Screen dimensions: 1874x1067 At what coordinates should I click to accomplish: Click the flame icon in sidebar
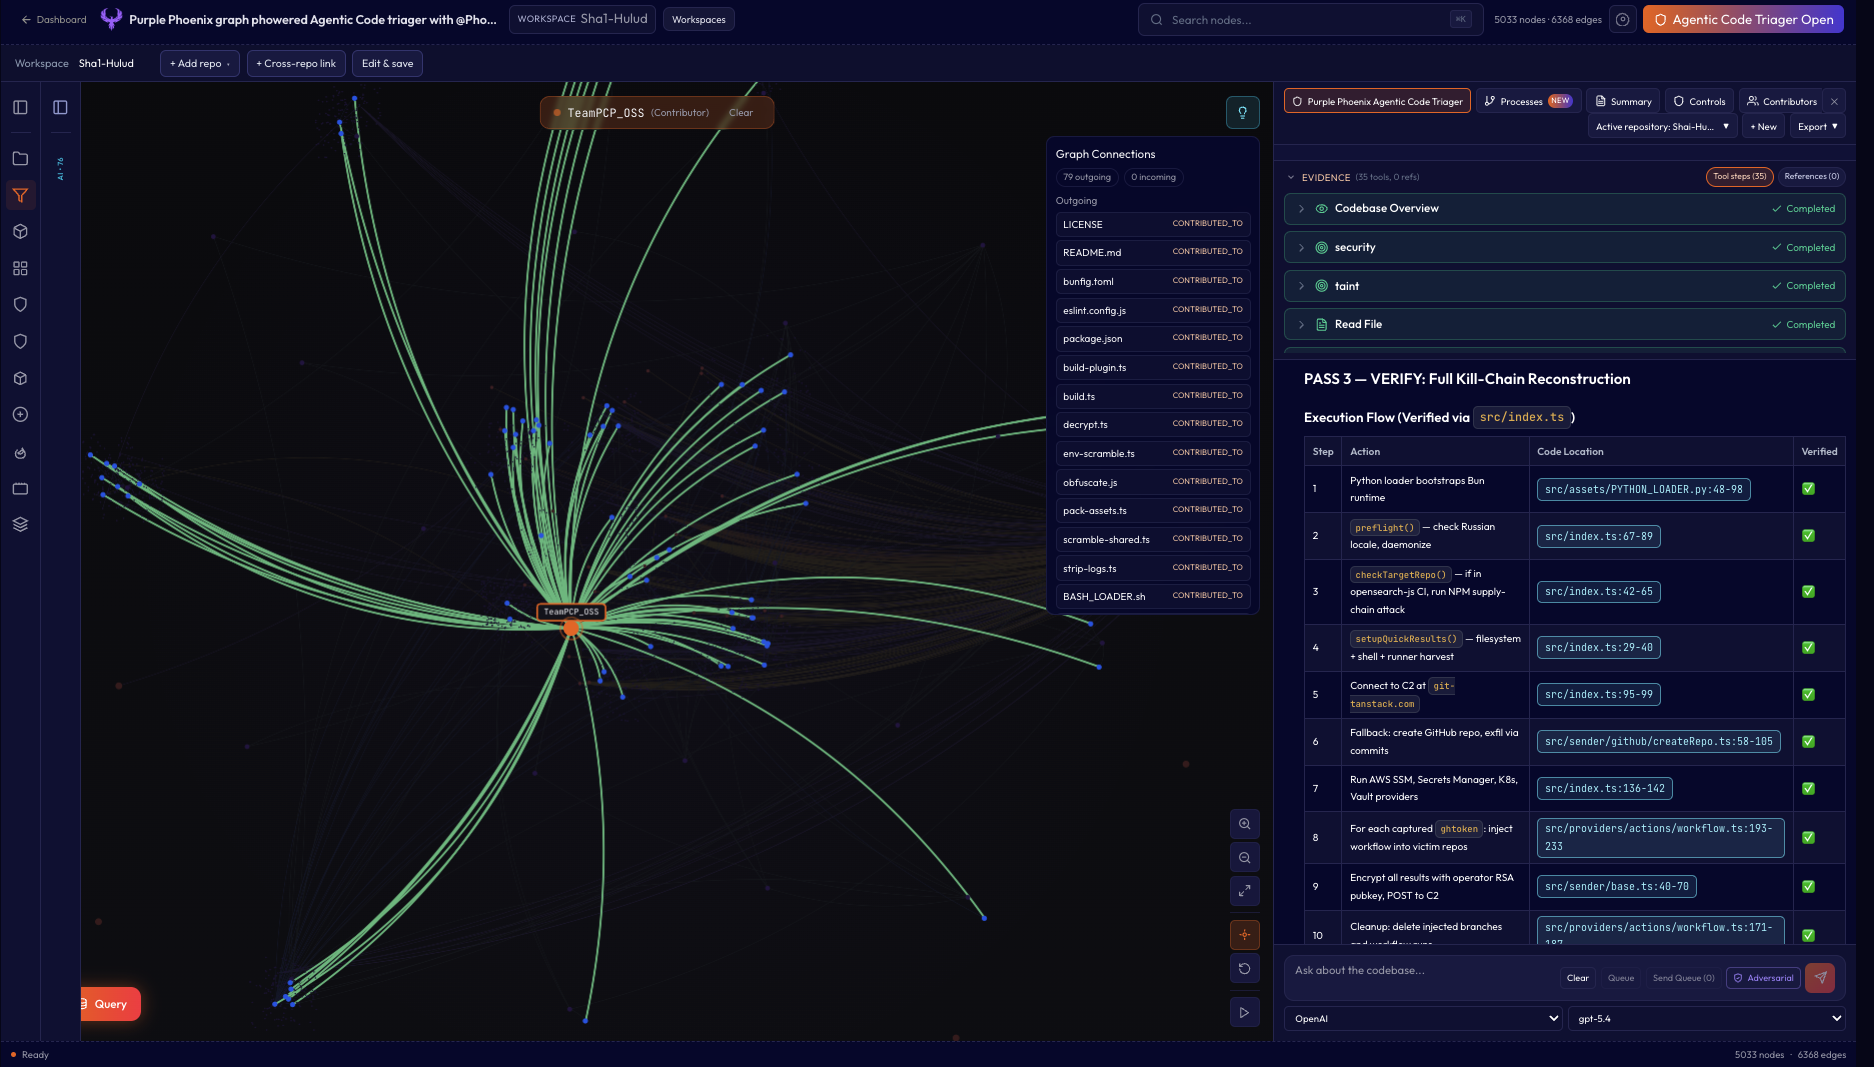coord(20,452)
